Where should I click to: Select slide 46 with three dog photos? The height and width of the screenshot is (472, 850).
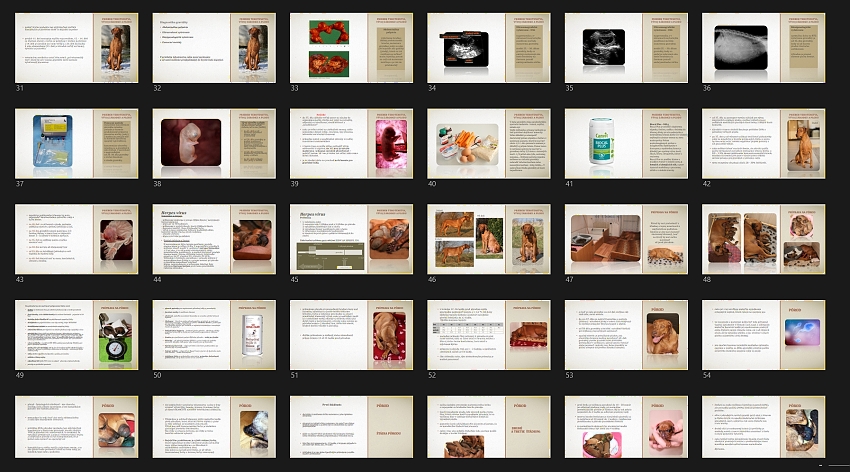488,238
